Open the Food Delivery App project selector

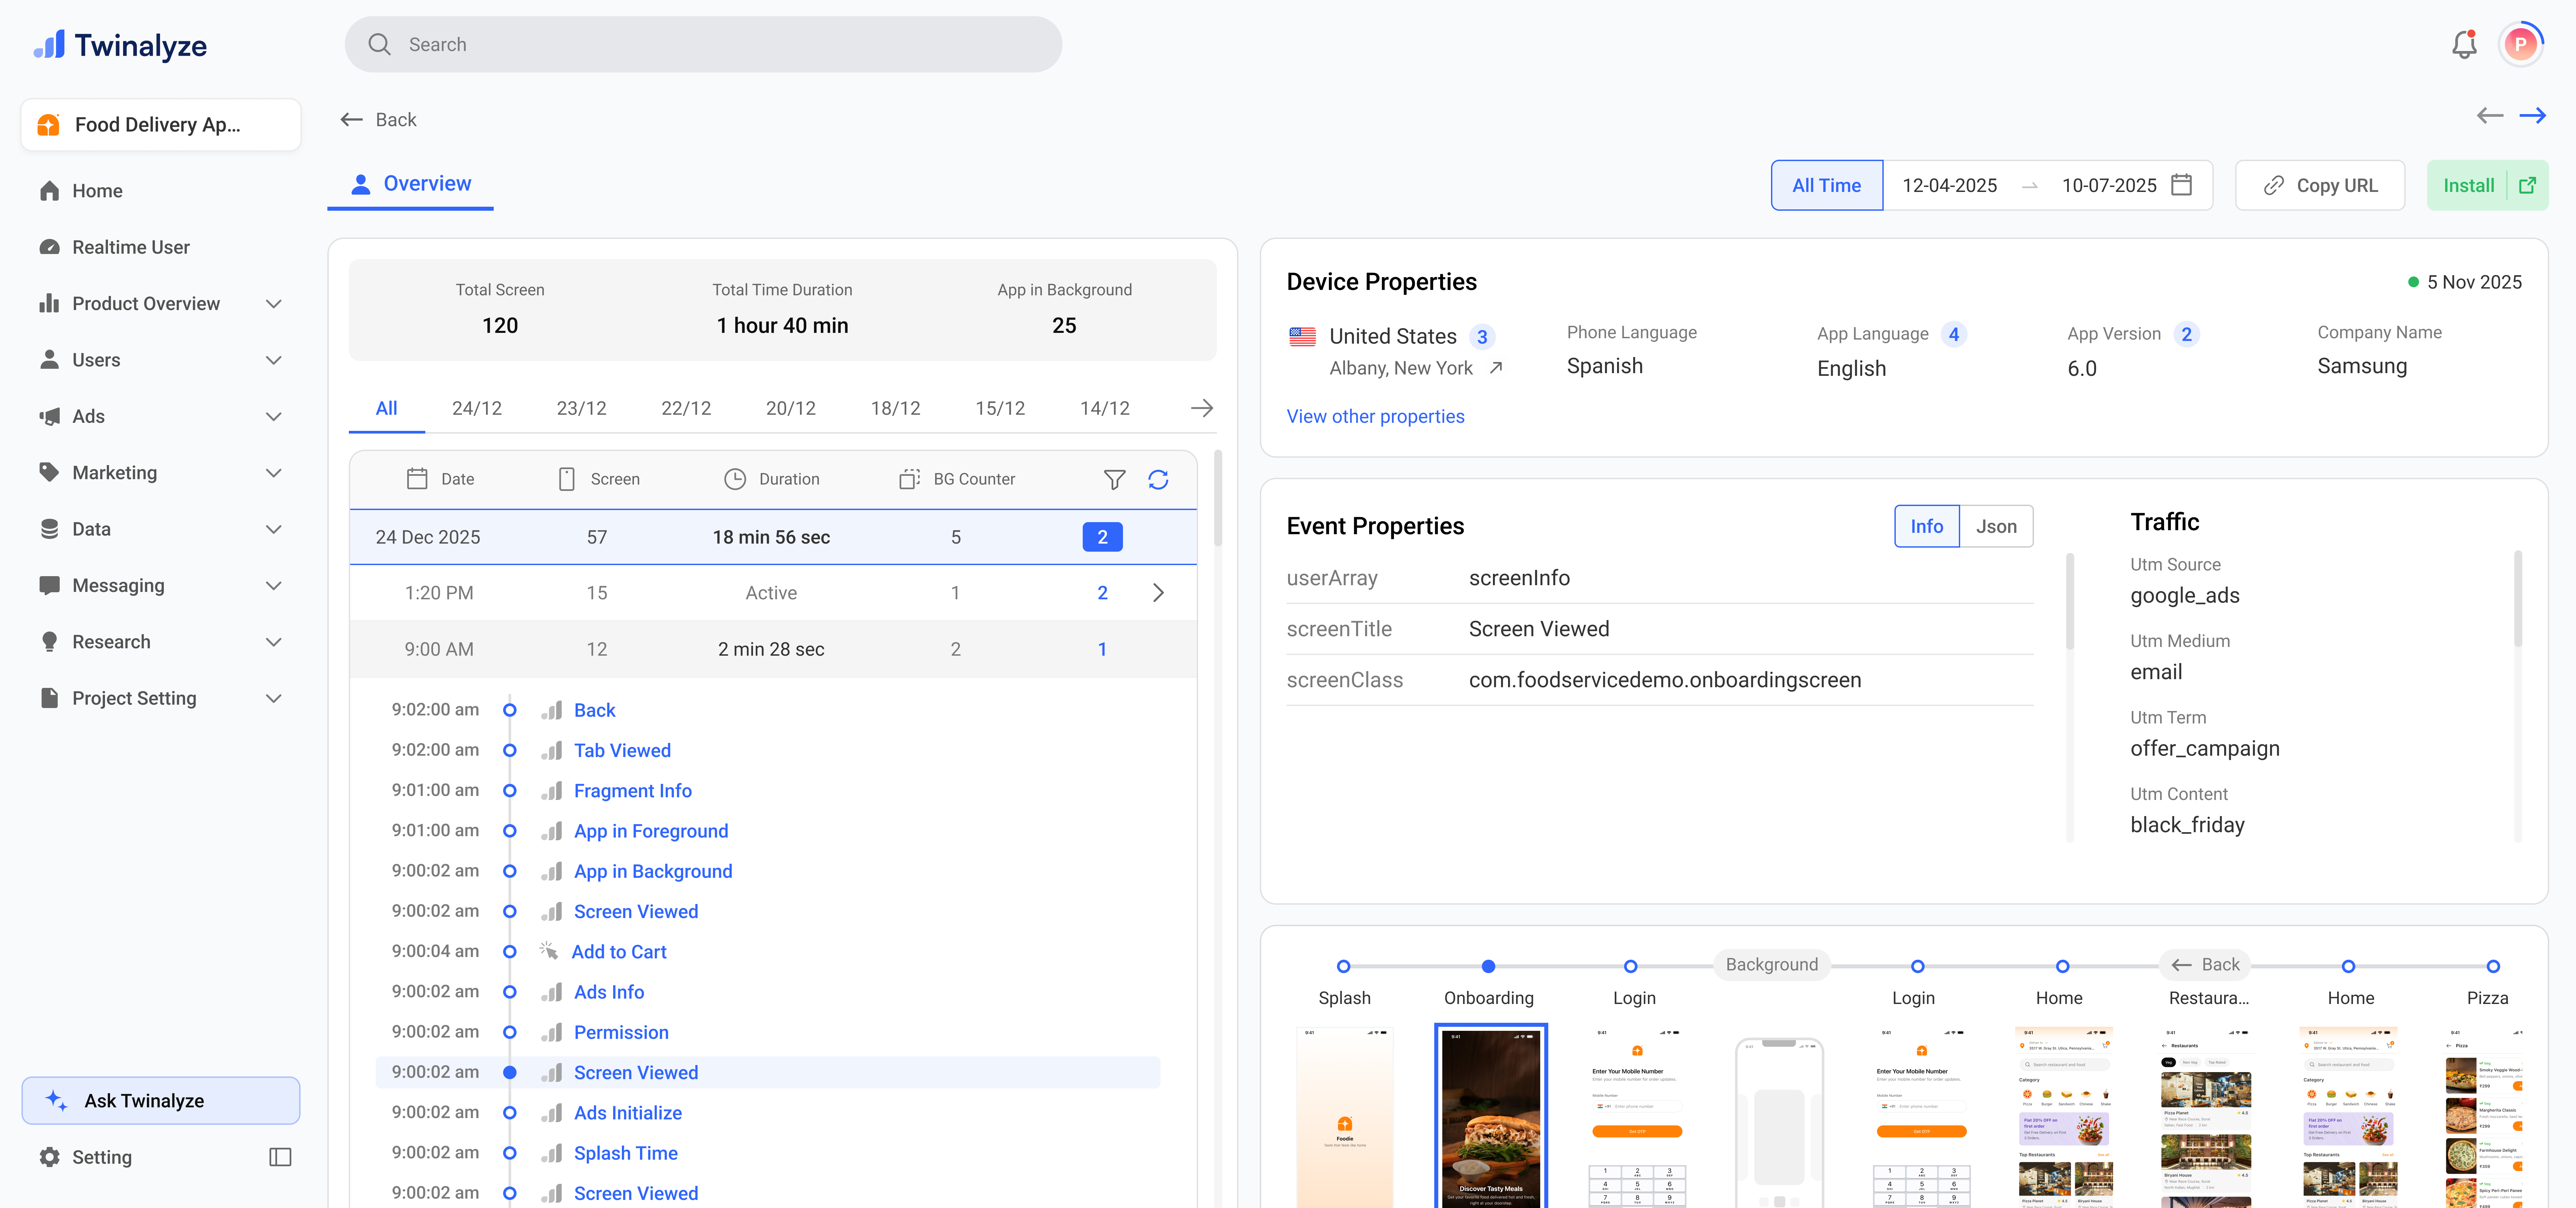point(161,125)
